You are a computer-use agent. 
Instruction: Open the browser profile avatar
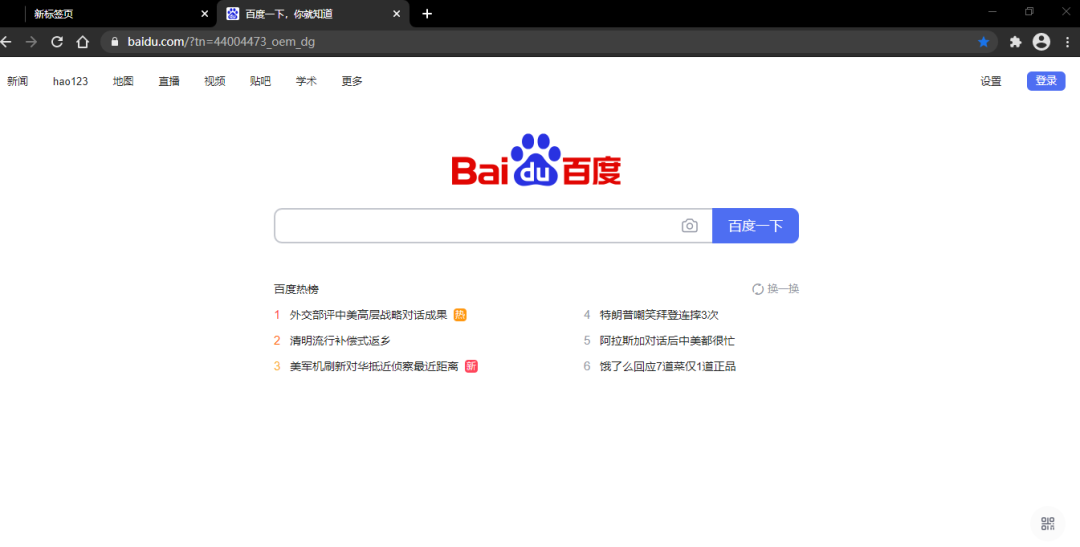click(1041, 42)
